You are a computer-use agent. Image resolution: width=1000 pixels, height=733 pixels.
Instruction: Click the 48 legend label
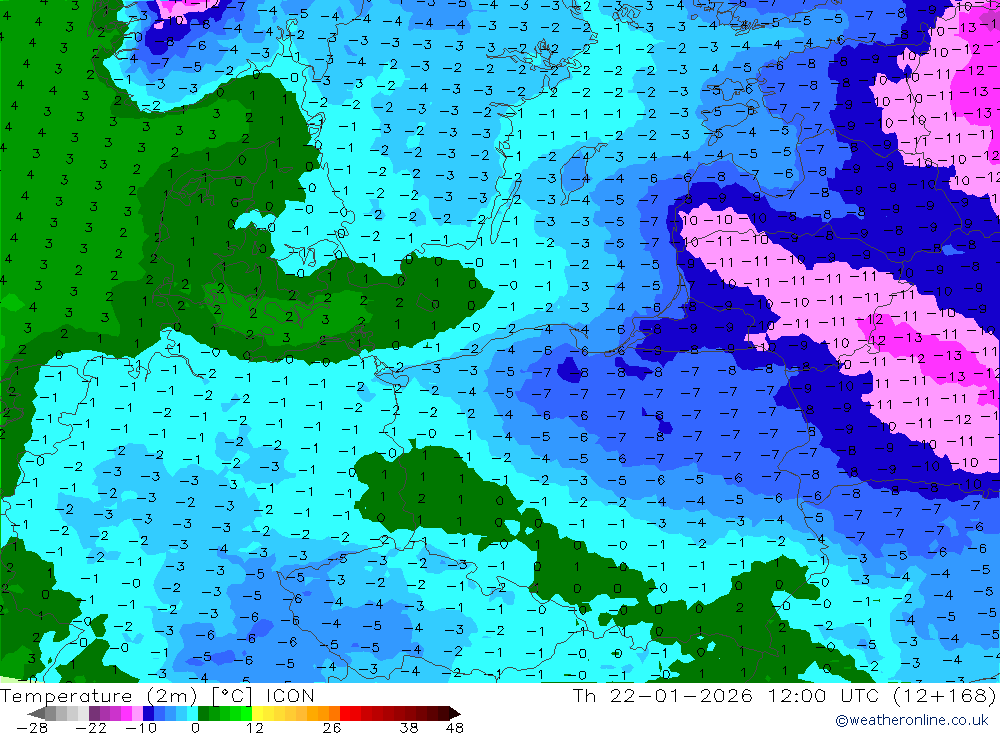[455, 727]
